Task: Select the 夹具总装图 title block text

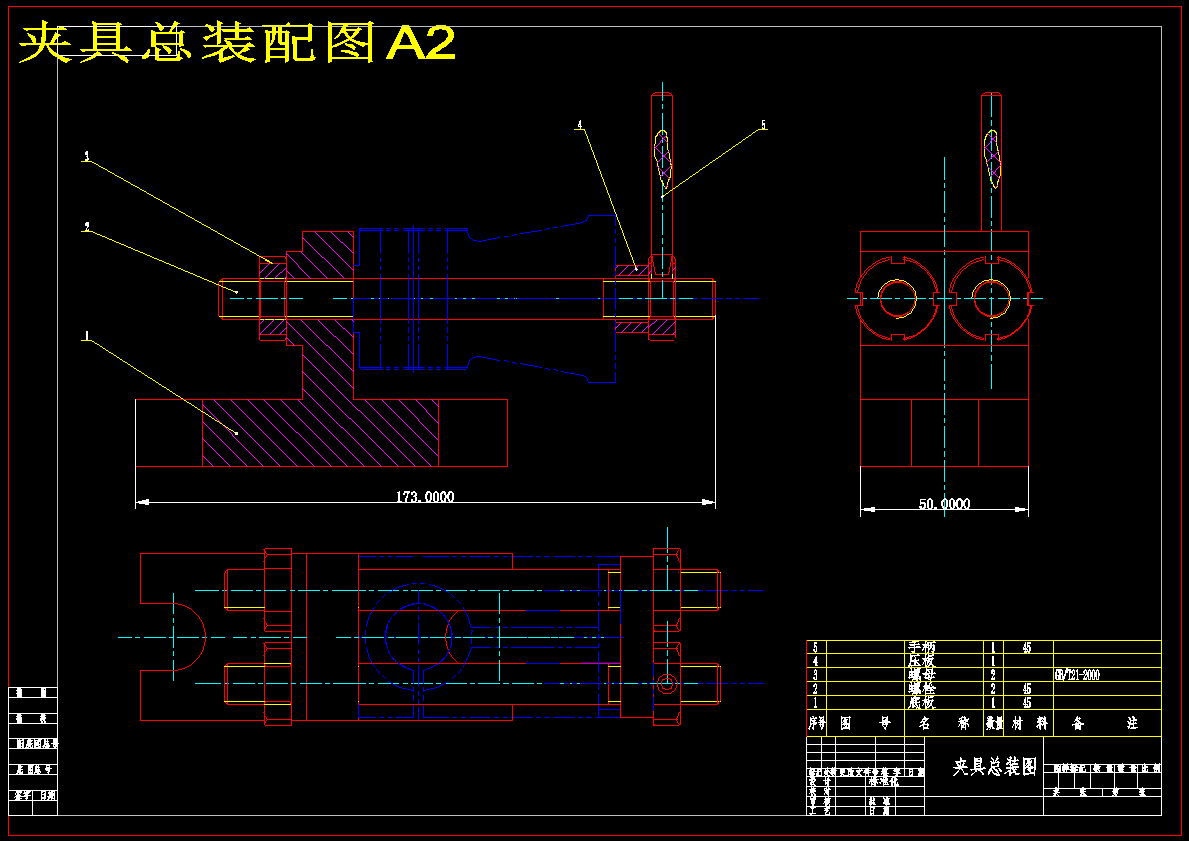Action: pos(994,767)
